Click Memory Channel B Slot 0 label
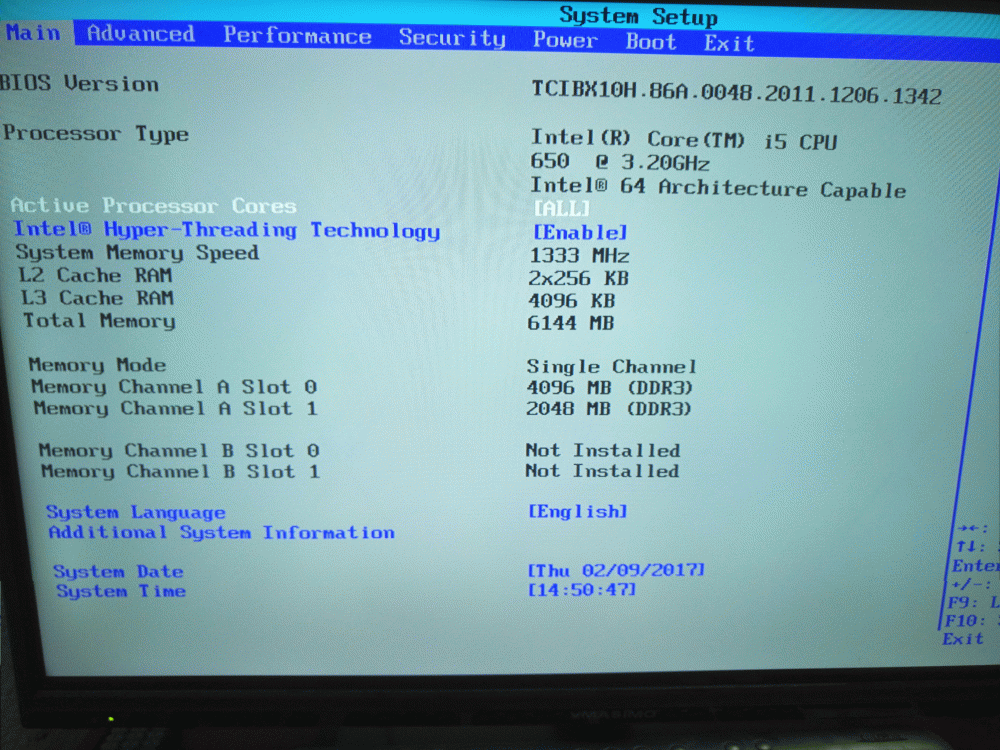This screenshot has height=750, width=1000. 179,450
